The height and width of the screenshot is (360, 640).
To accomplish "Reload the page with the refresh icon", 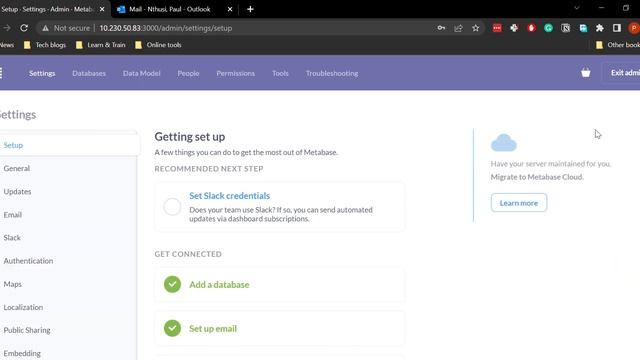I will point(24,28).
